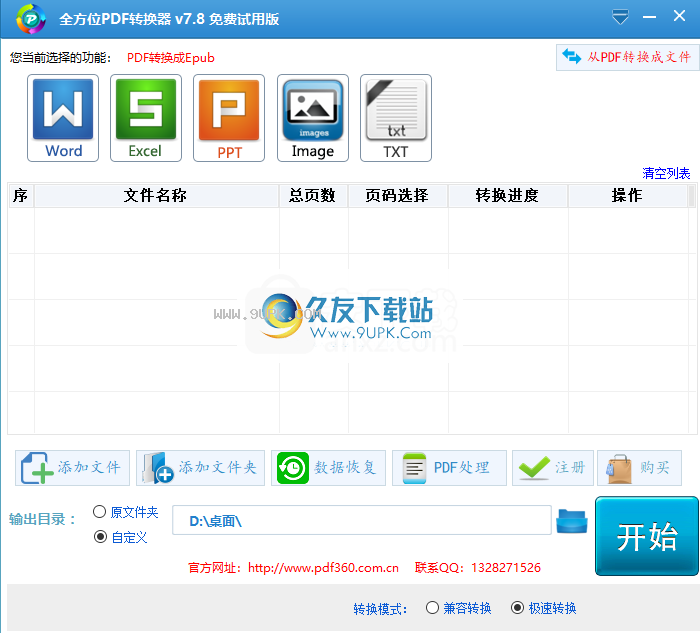Open the official website http://www.pdf360.com.cn link

(323, 568)
